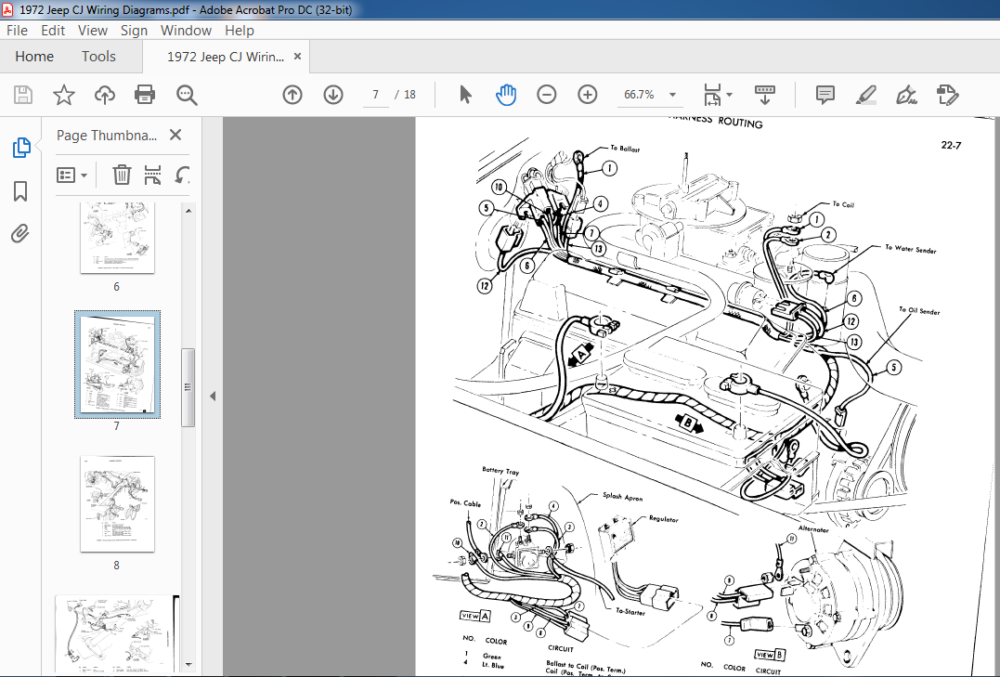1000x677 pixels.
Task: Collapse the navigation pane with arrow
Action: click(x=212, y=396)
